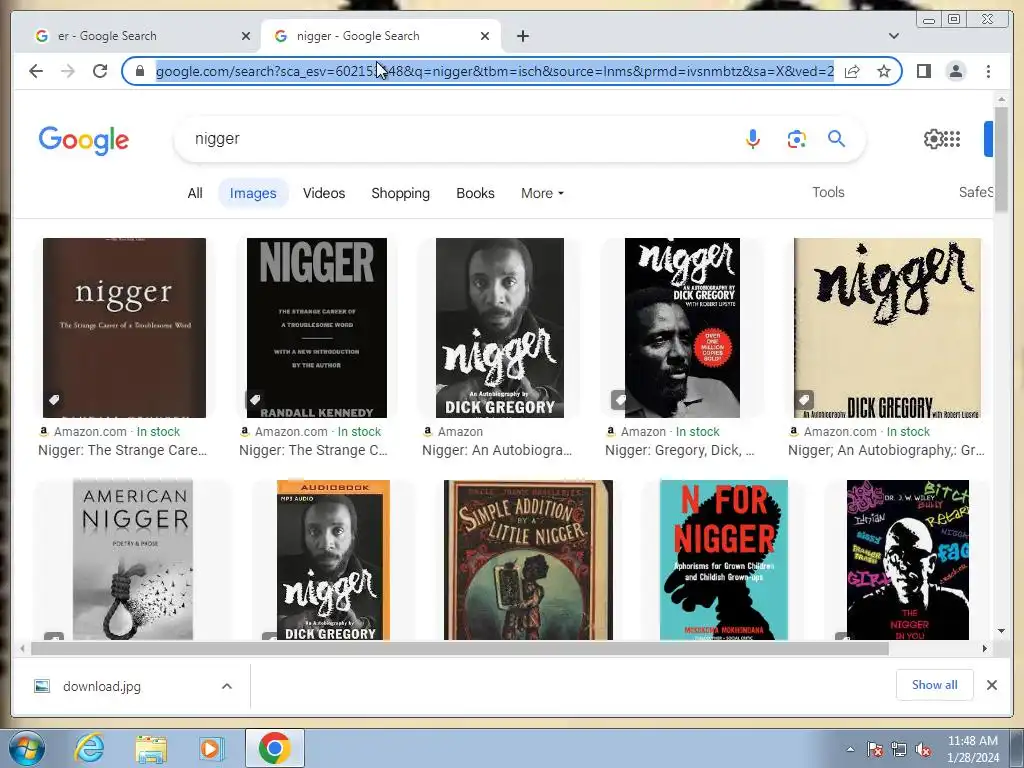Close the downloads bar
The height and width of the screenshot is (768, 1024).
point(991,684)
